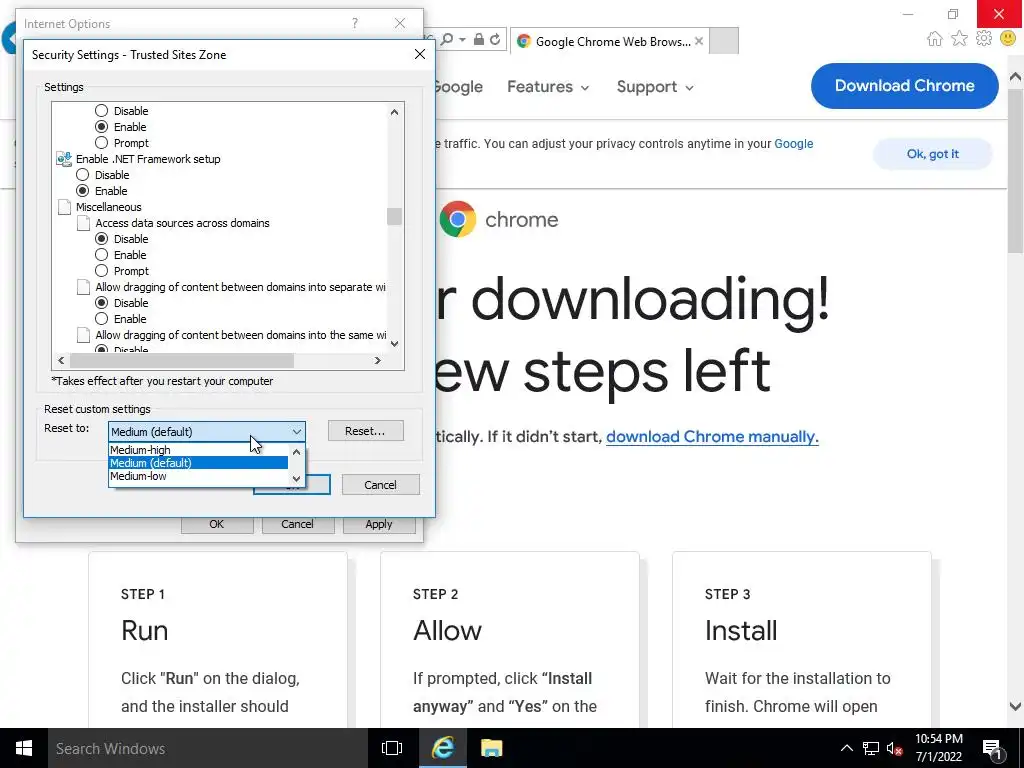Open the Reset to combo box
The height and width of the screenshot is (768, 1024).
206,432
